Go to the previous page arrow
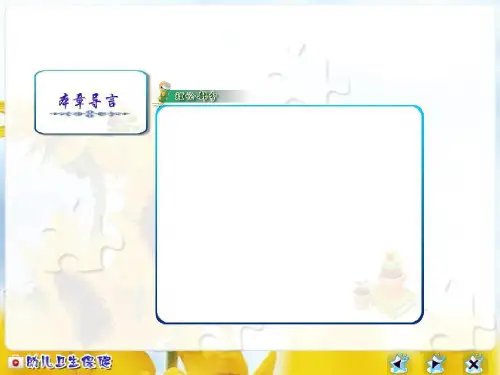The image size is (500, 375). point(399,363)
